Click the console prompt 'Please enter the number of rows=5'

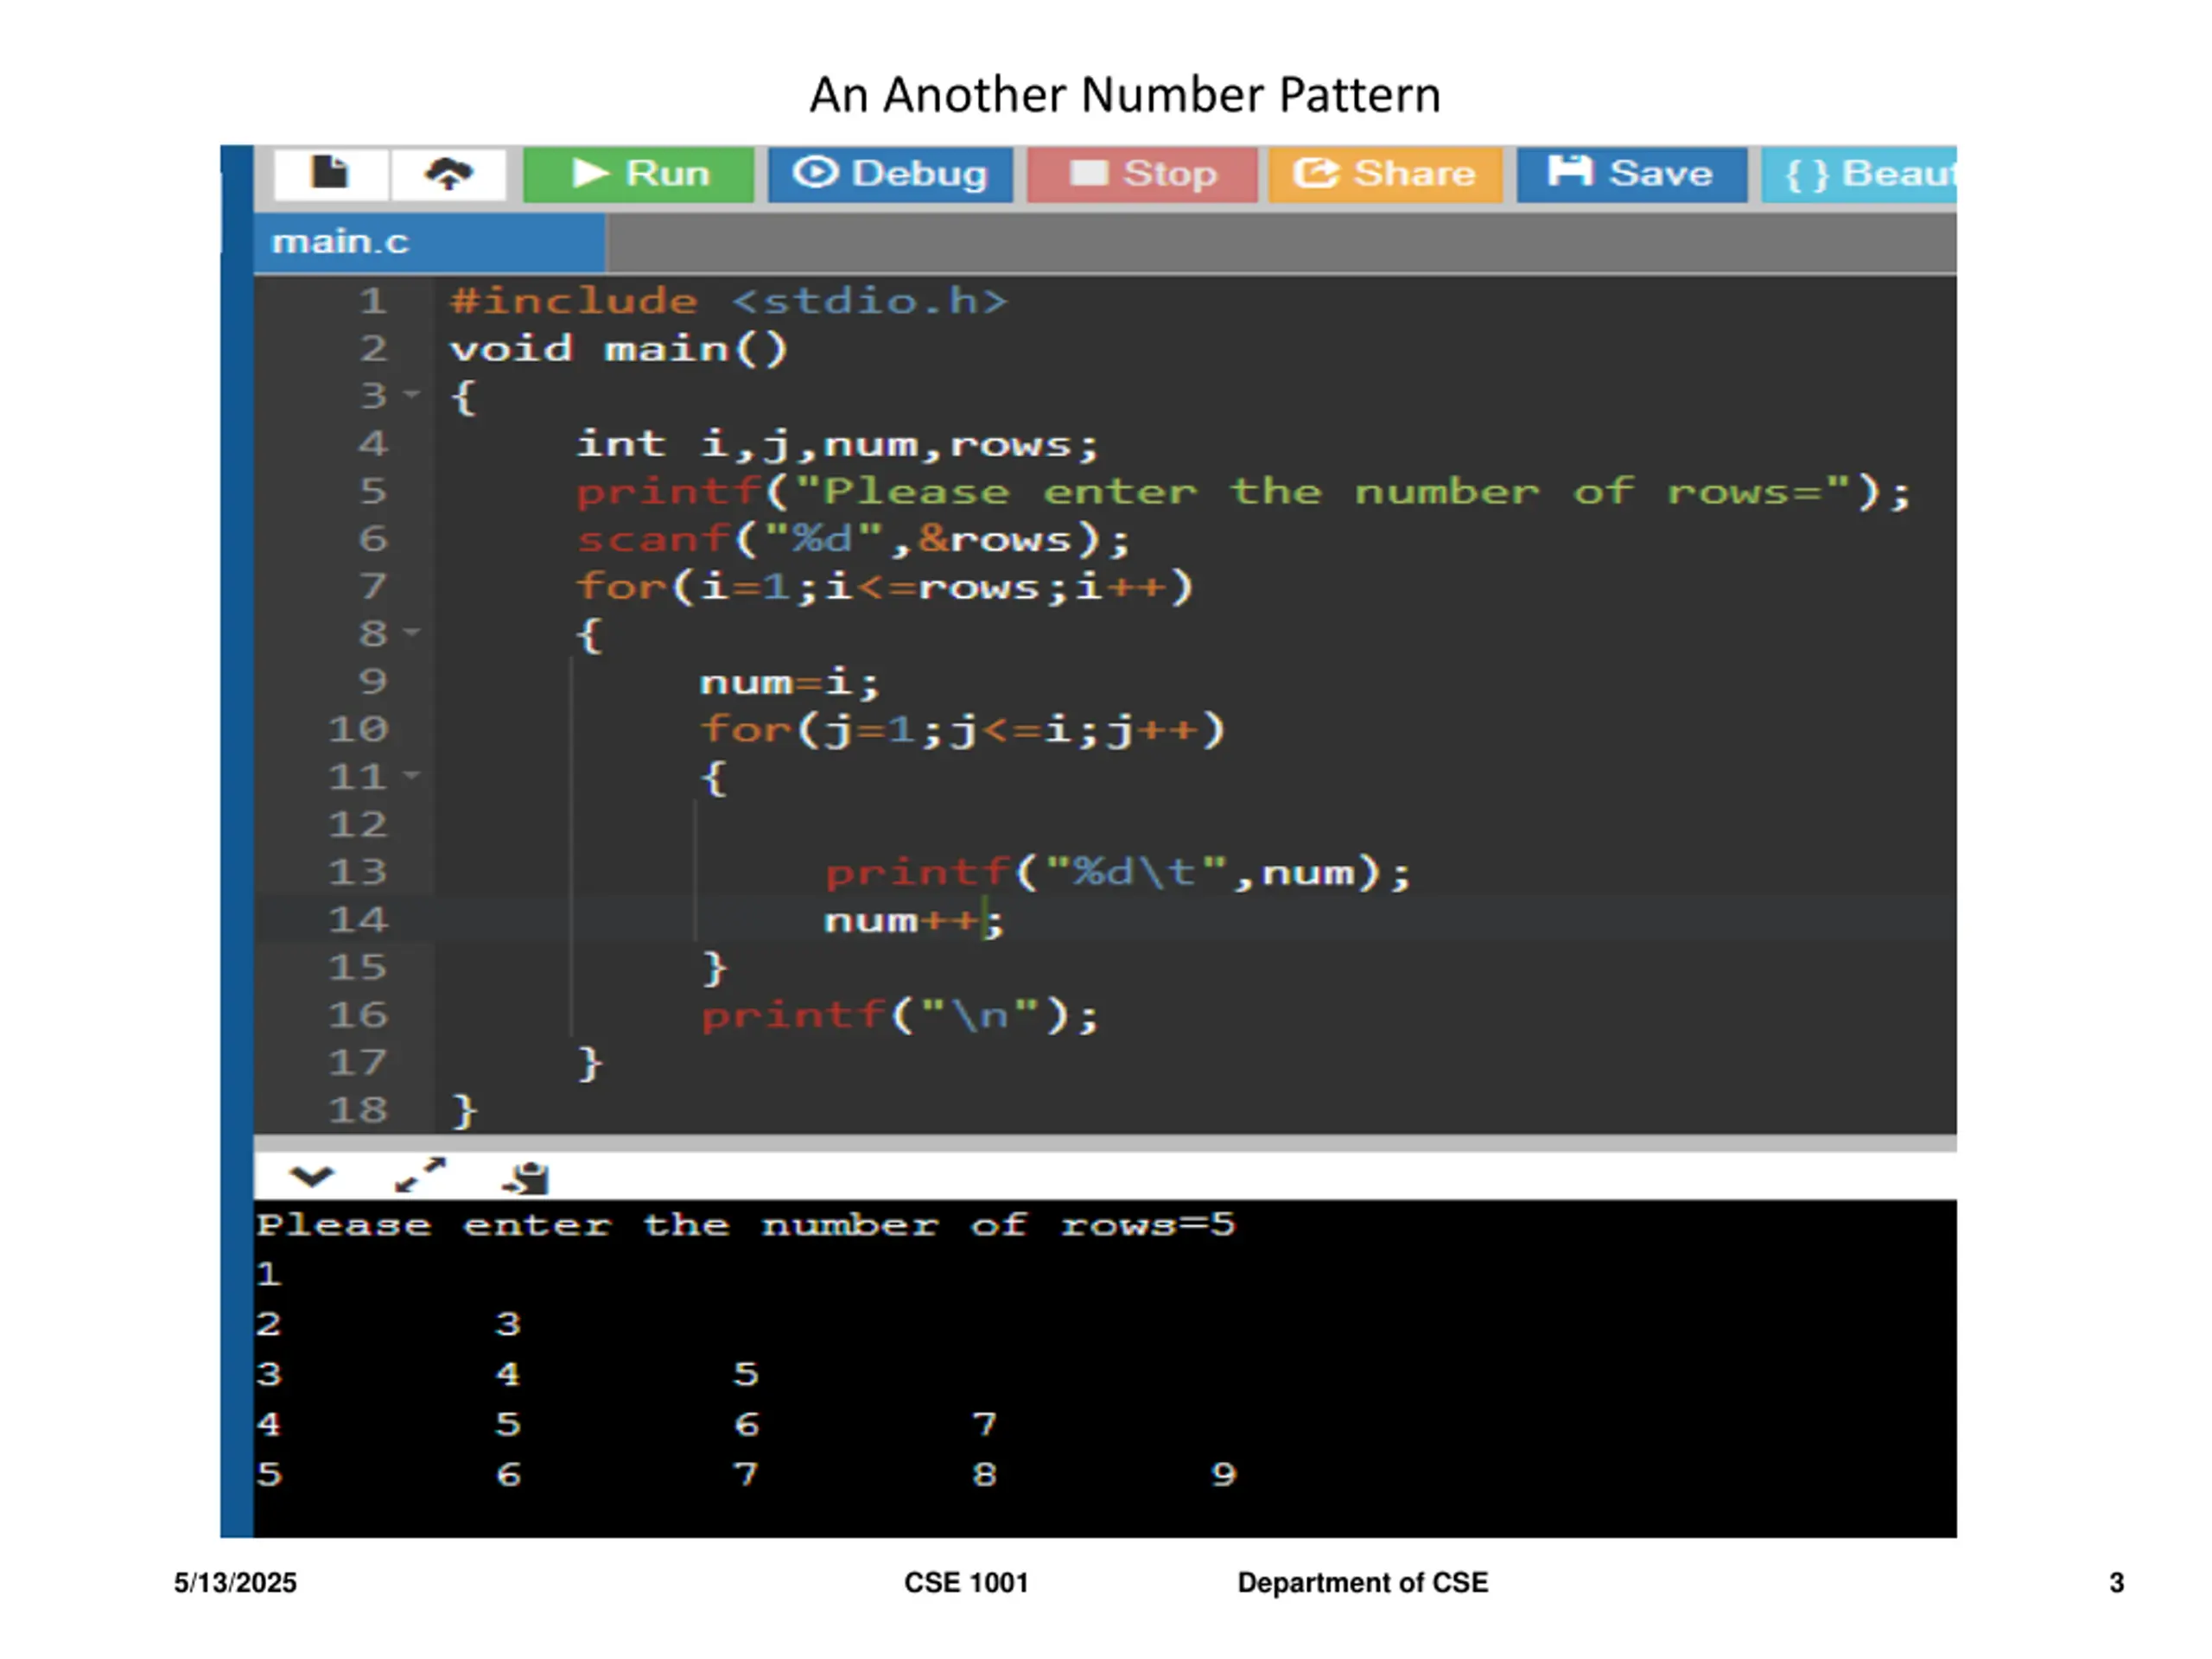pos(746,1226)
